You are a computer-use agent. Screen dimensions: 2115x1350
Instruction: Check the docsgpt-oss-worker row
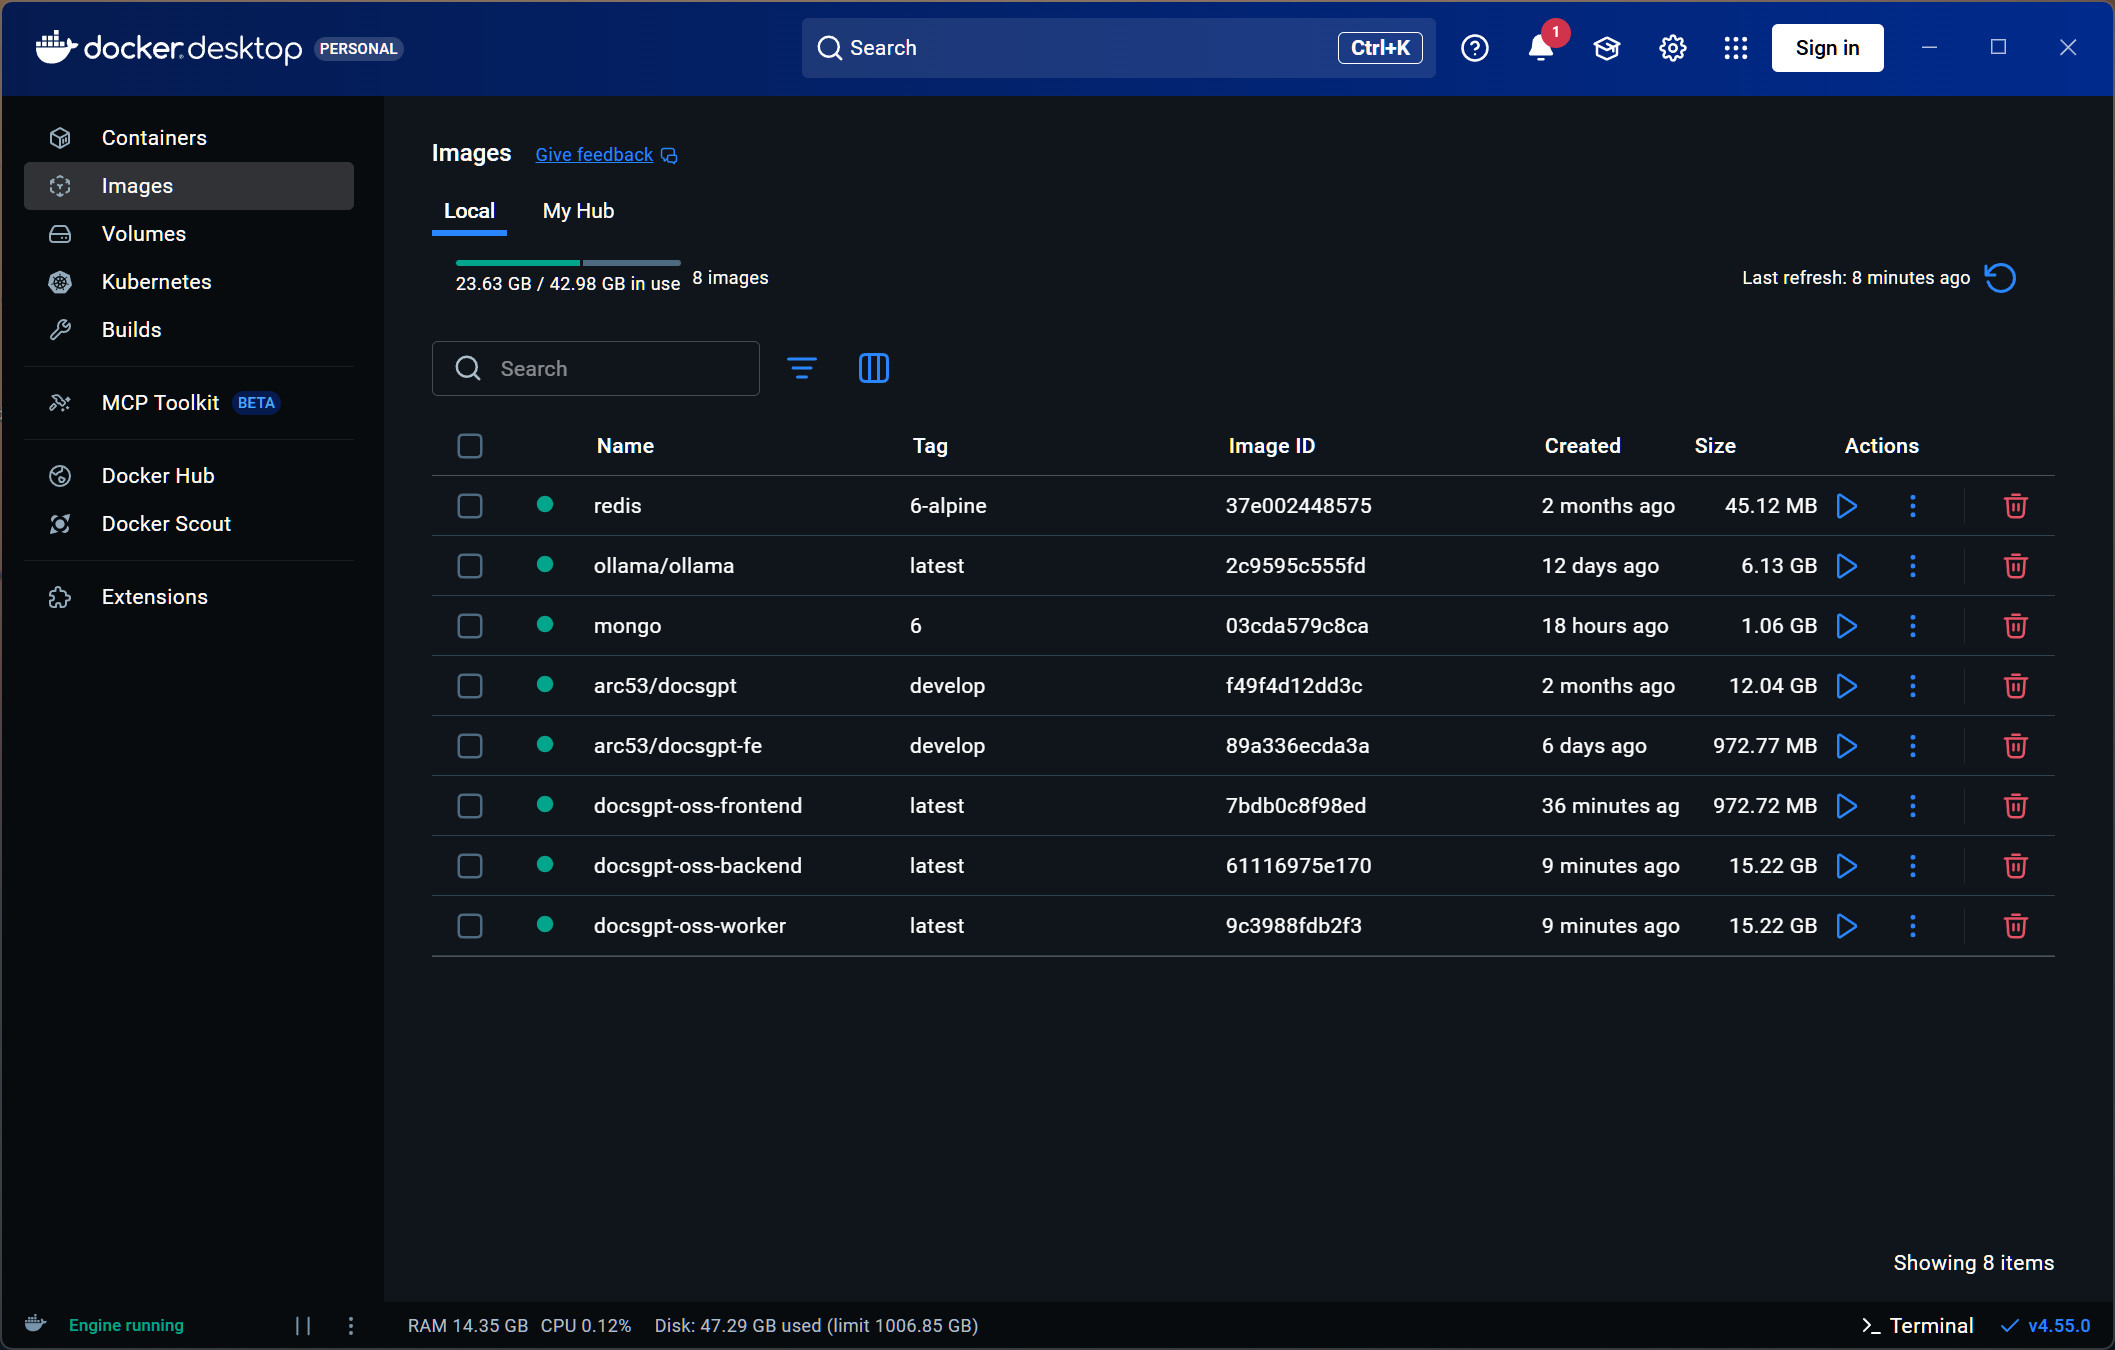pos(470,926)
